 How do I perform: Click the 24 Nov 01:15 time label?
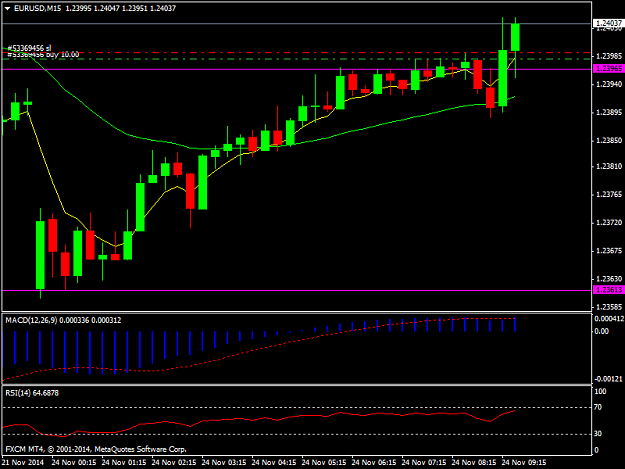click(124, 463)
